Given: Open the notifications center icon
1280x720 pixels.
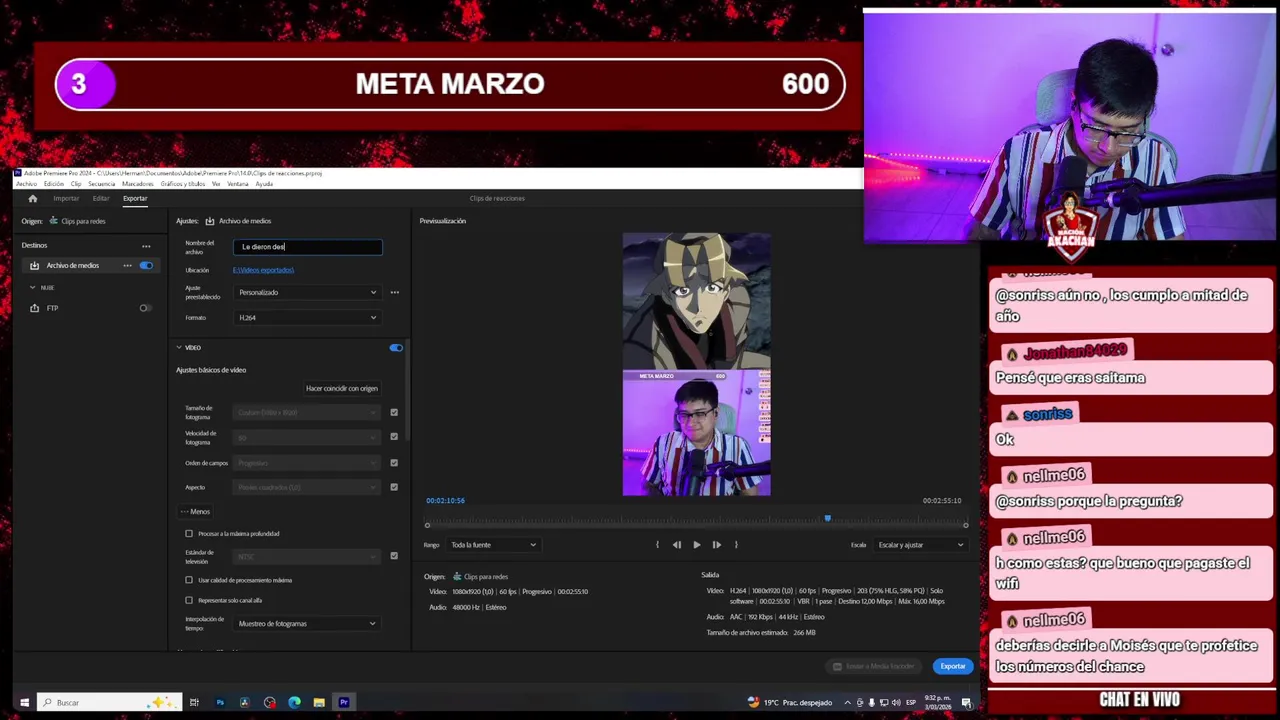Looking at the screenshot, I should (966, 703).
